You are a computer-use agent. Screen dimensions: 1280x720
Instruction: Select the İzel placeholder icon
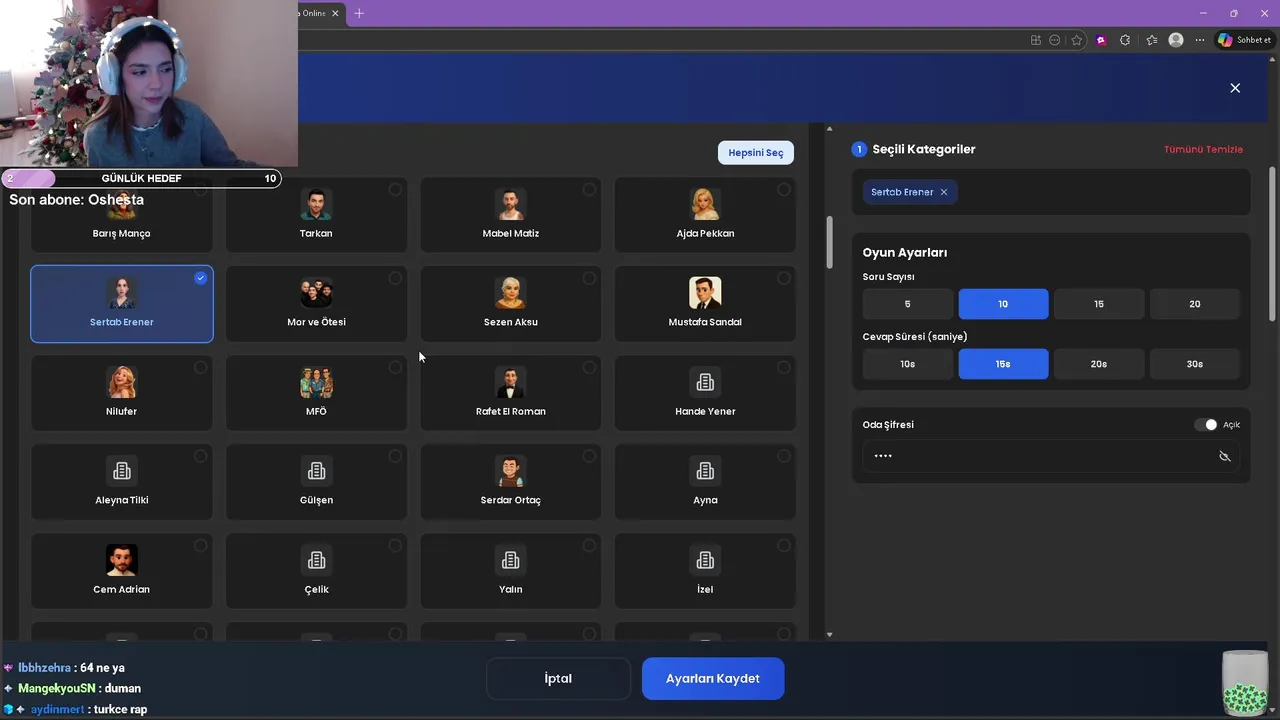705,560
